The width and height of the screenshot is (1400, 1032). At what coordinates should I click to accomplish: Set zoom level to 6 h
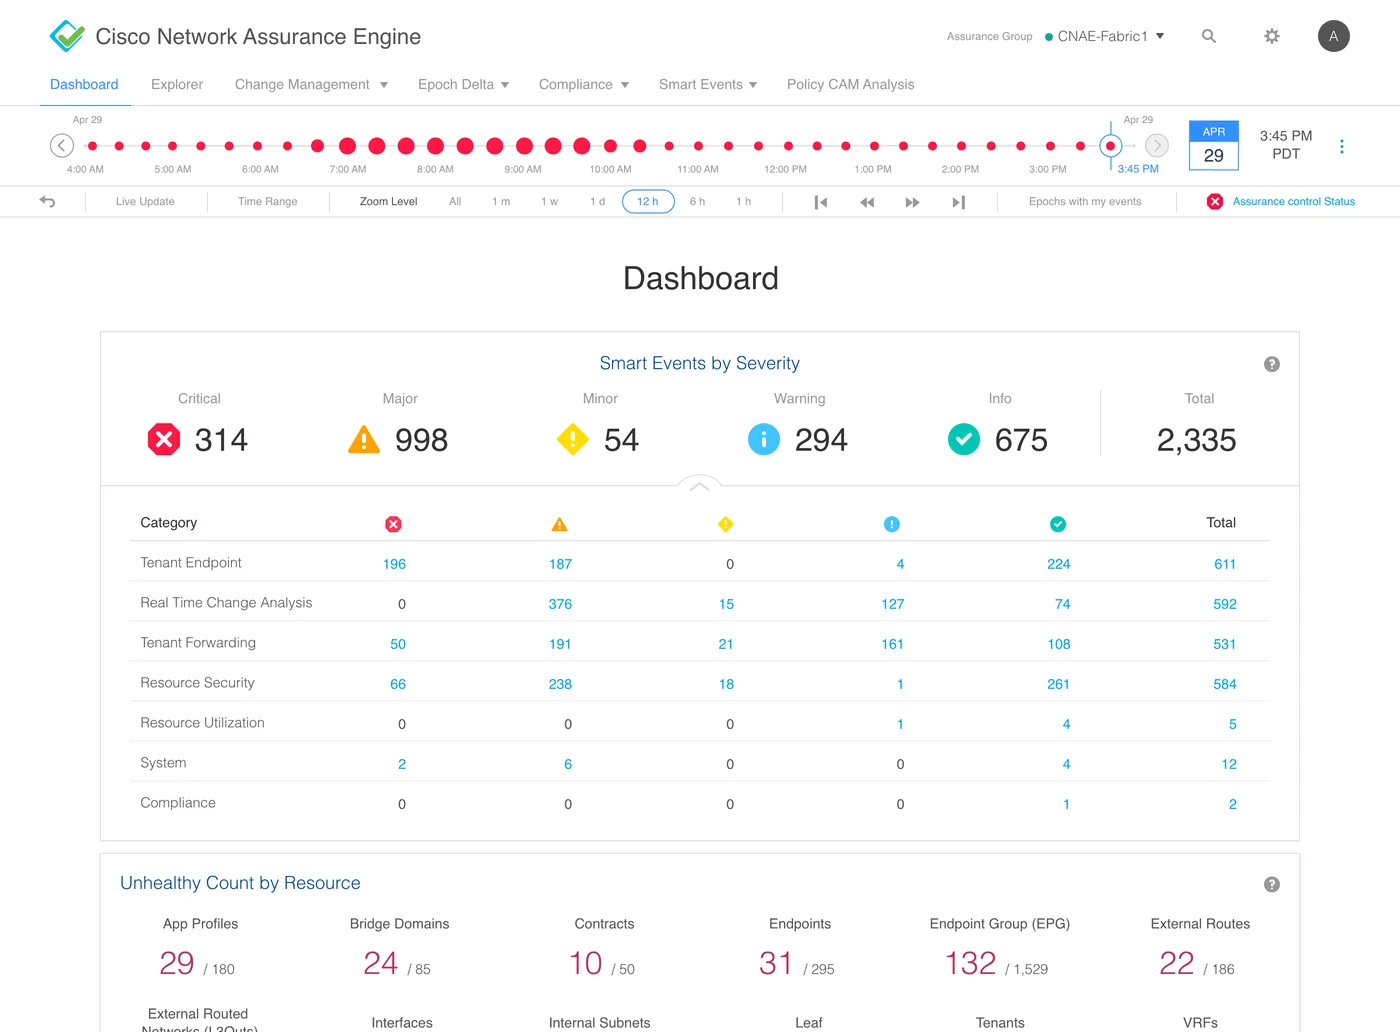(x=697, y=201)
